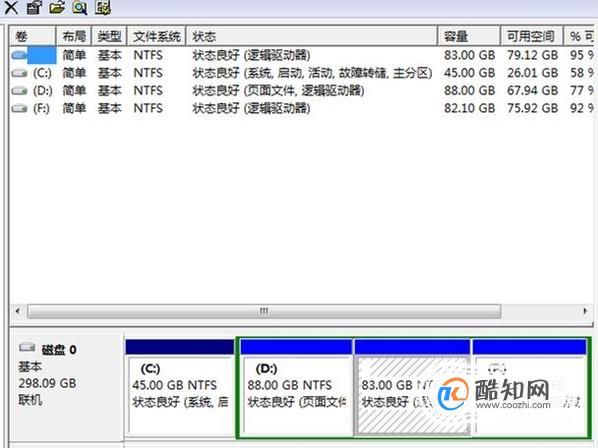Sort by the 卷 column header
This screenshot has height=448, width=598.
tap(32, 36)
